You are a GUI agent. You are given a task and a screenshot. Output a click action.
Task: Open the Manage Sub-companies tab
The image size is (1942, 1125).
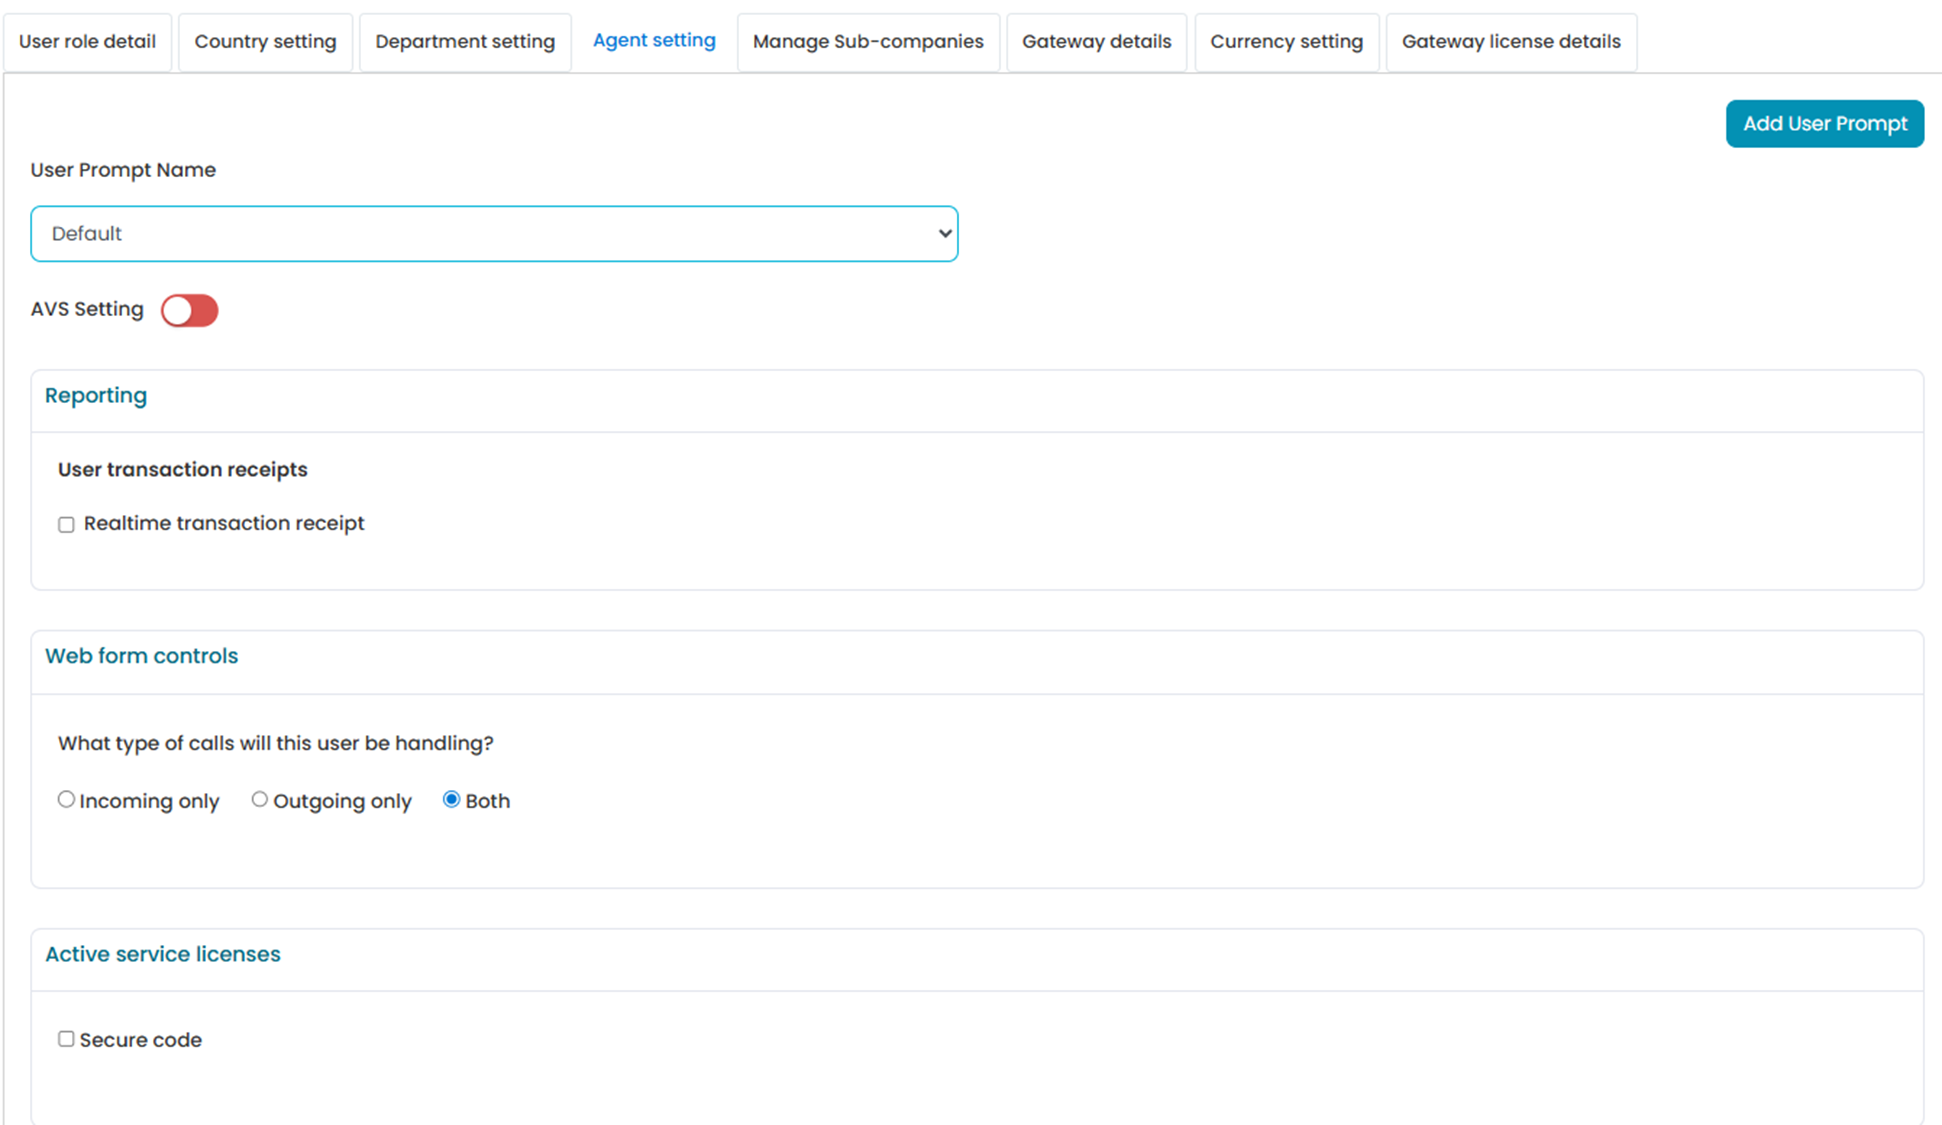click(868, 42)
